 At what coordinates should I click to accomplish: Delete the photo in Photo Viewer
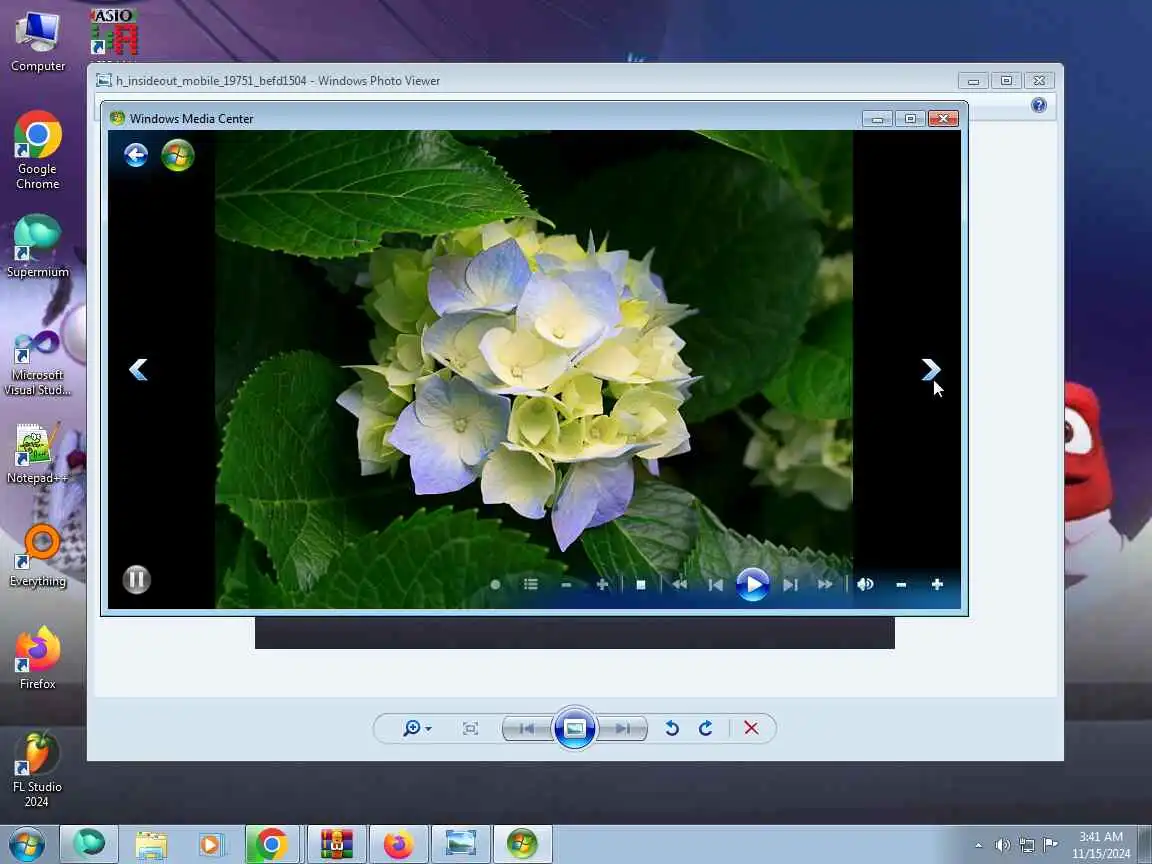point(751,728)
